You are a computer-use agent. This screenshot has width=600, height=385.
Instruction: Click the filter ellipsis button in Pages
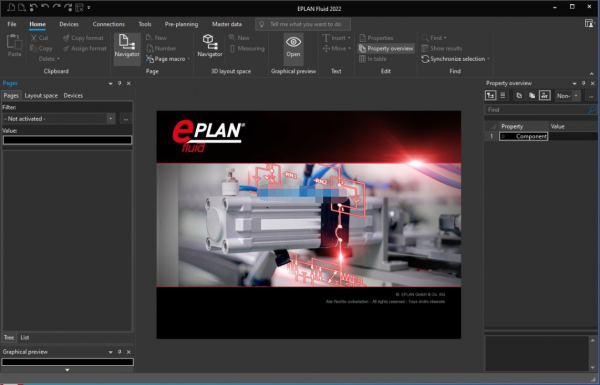126,119
